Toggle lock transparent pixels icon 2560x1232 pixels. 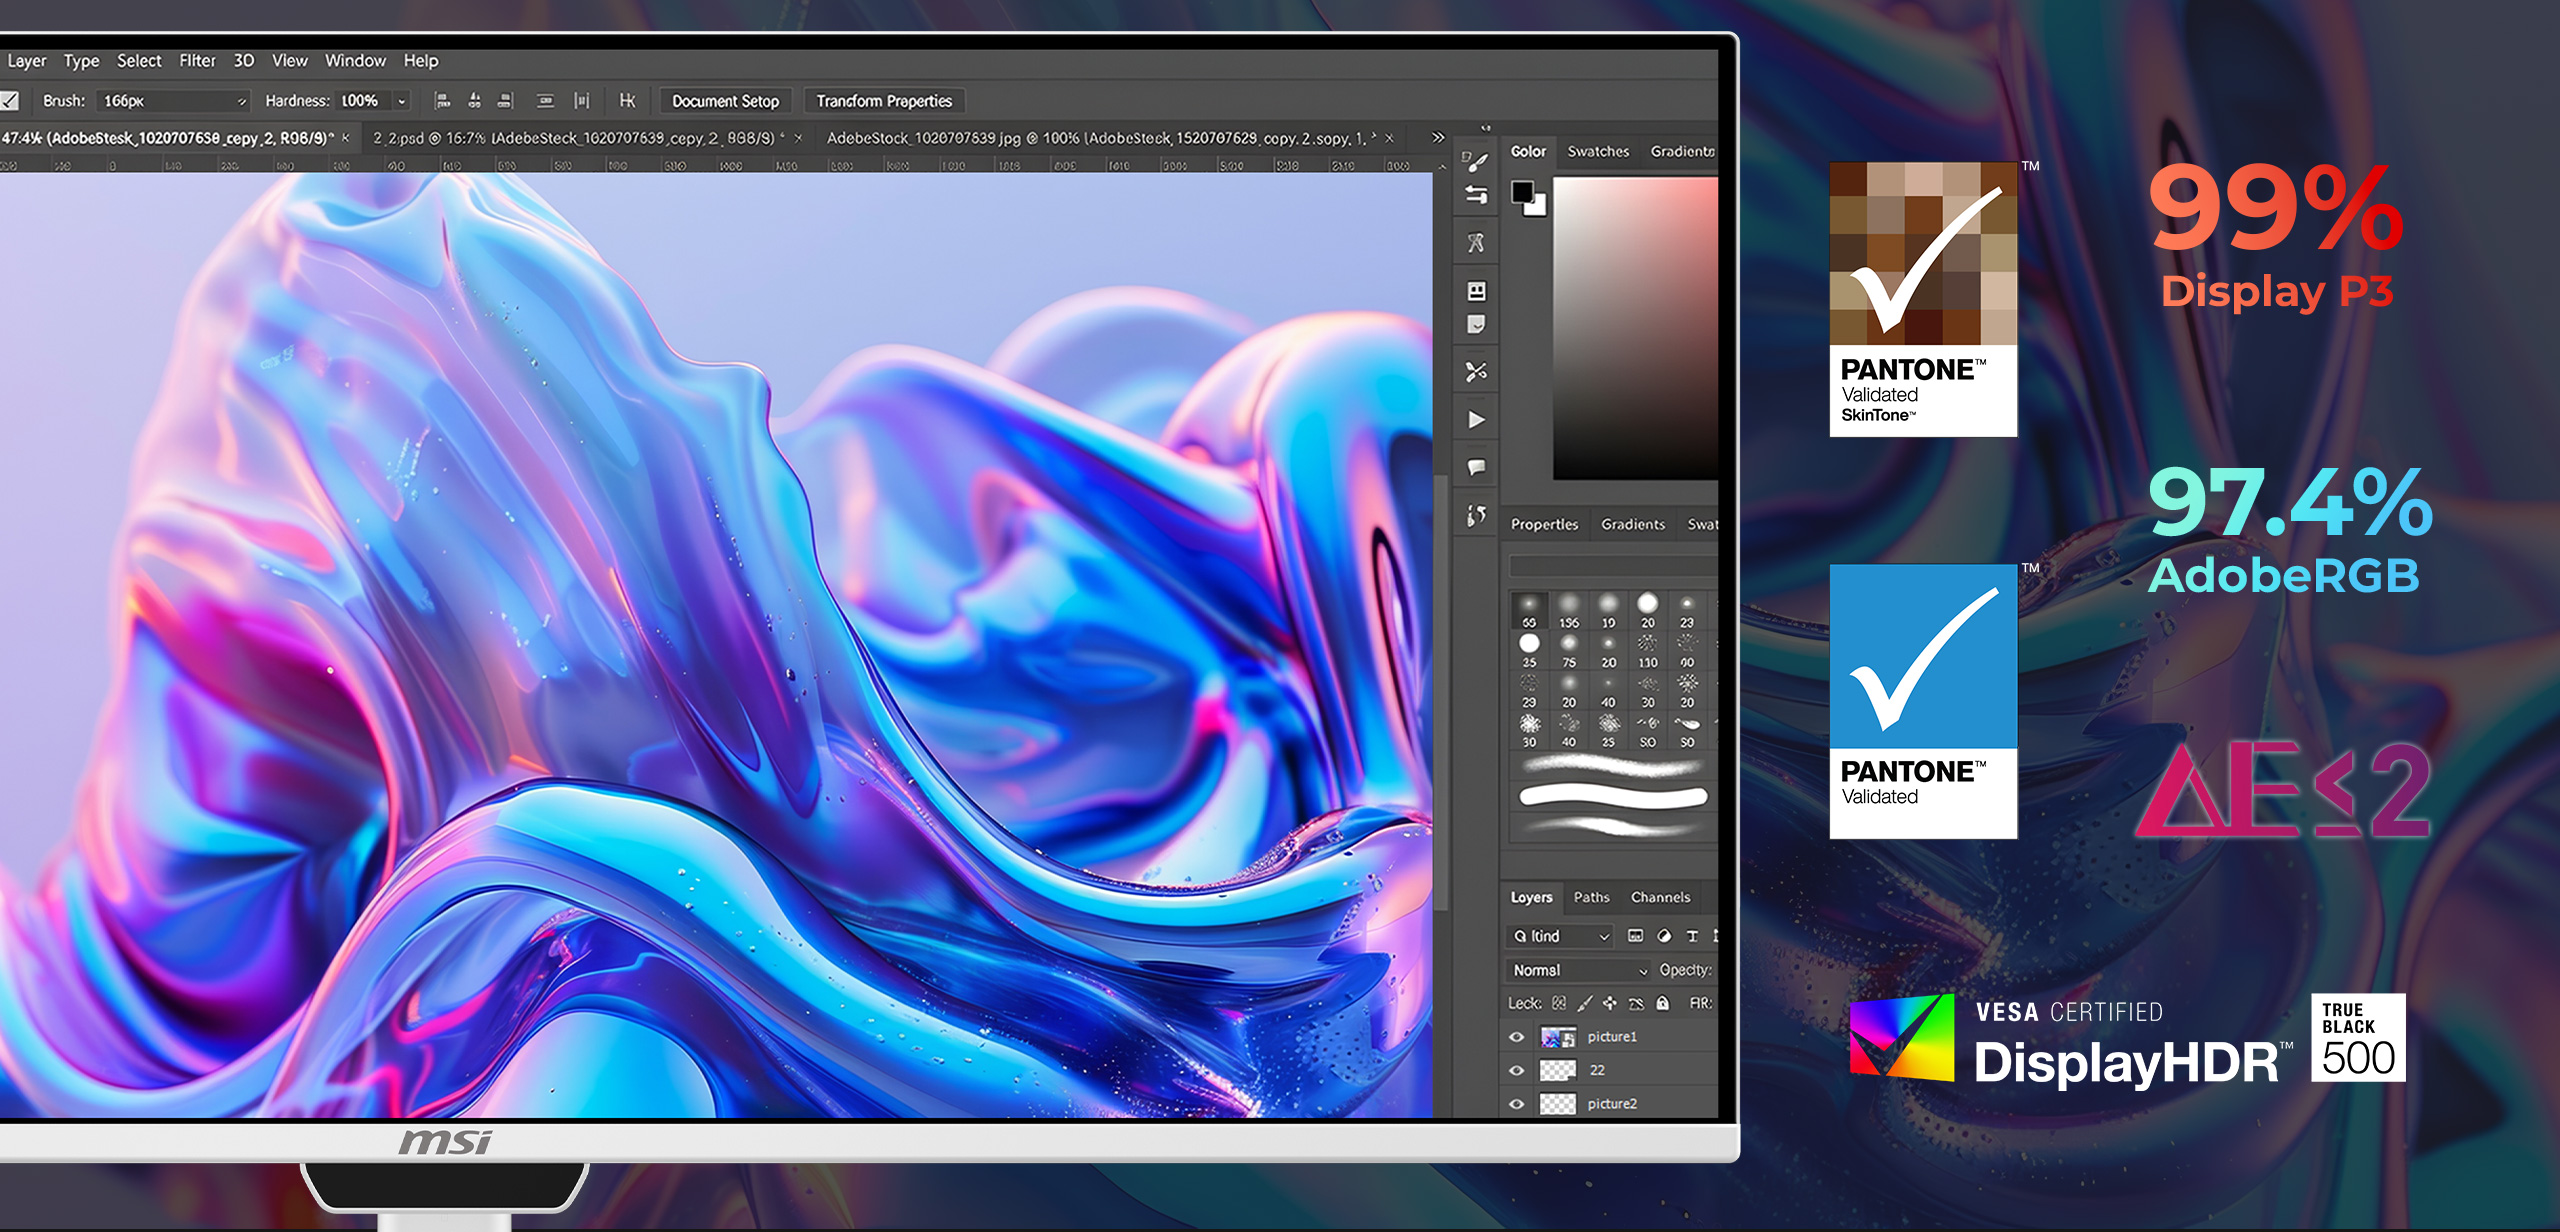pyautogui.click(x=1559, y=1003)
